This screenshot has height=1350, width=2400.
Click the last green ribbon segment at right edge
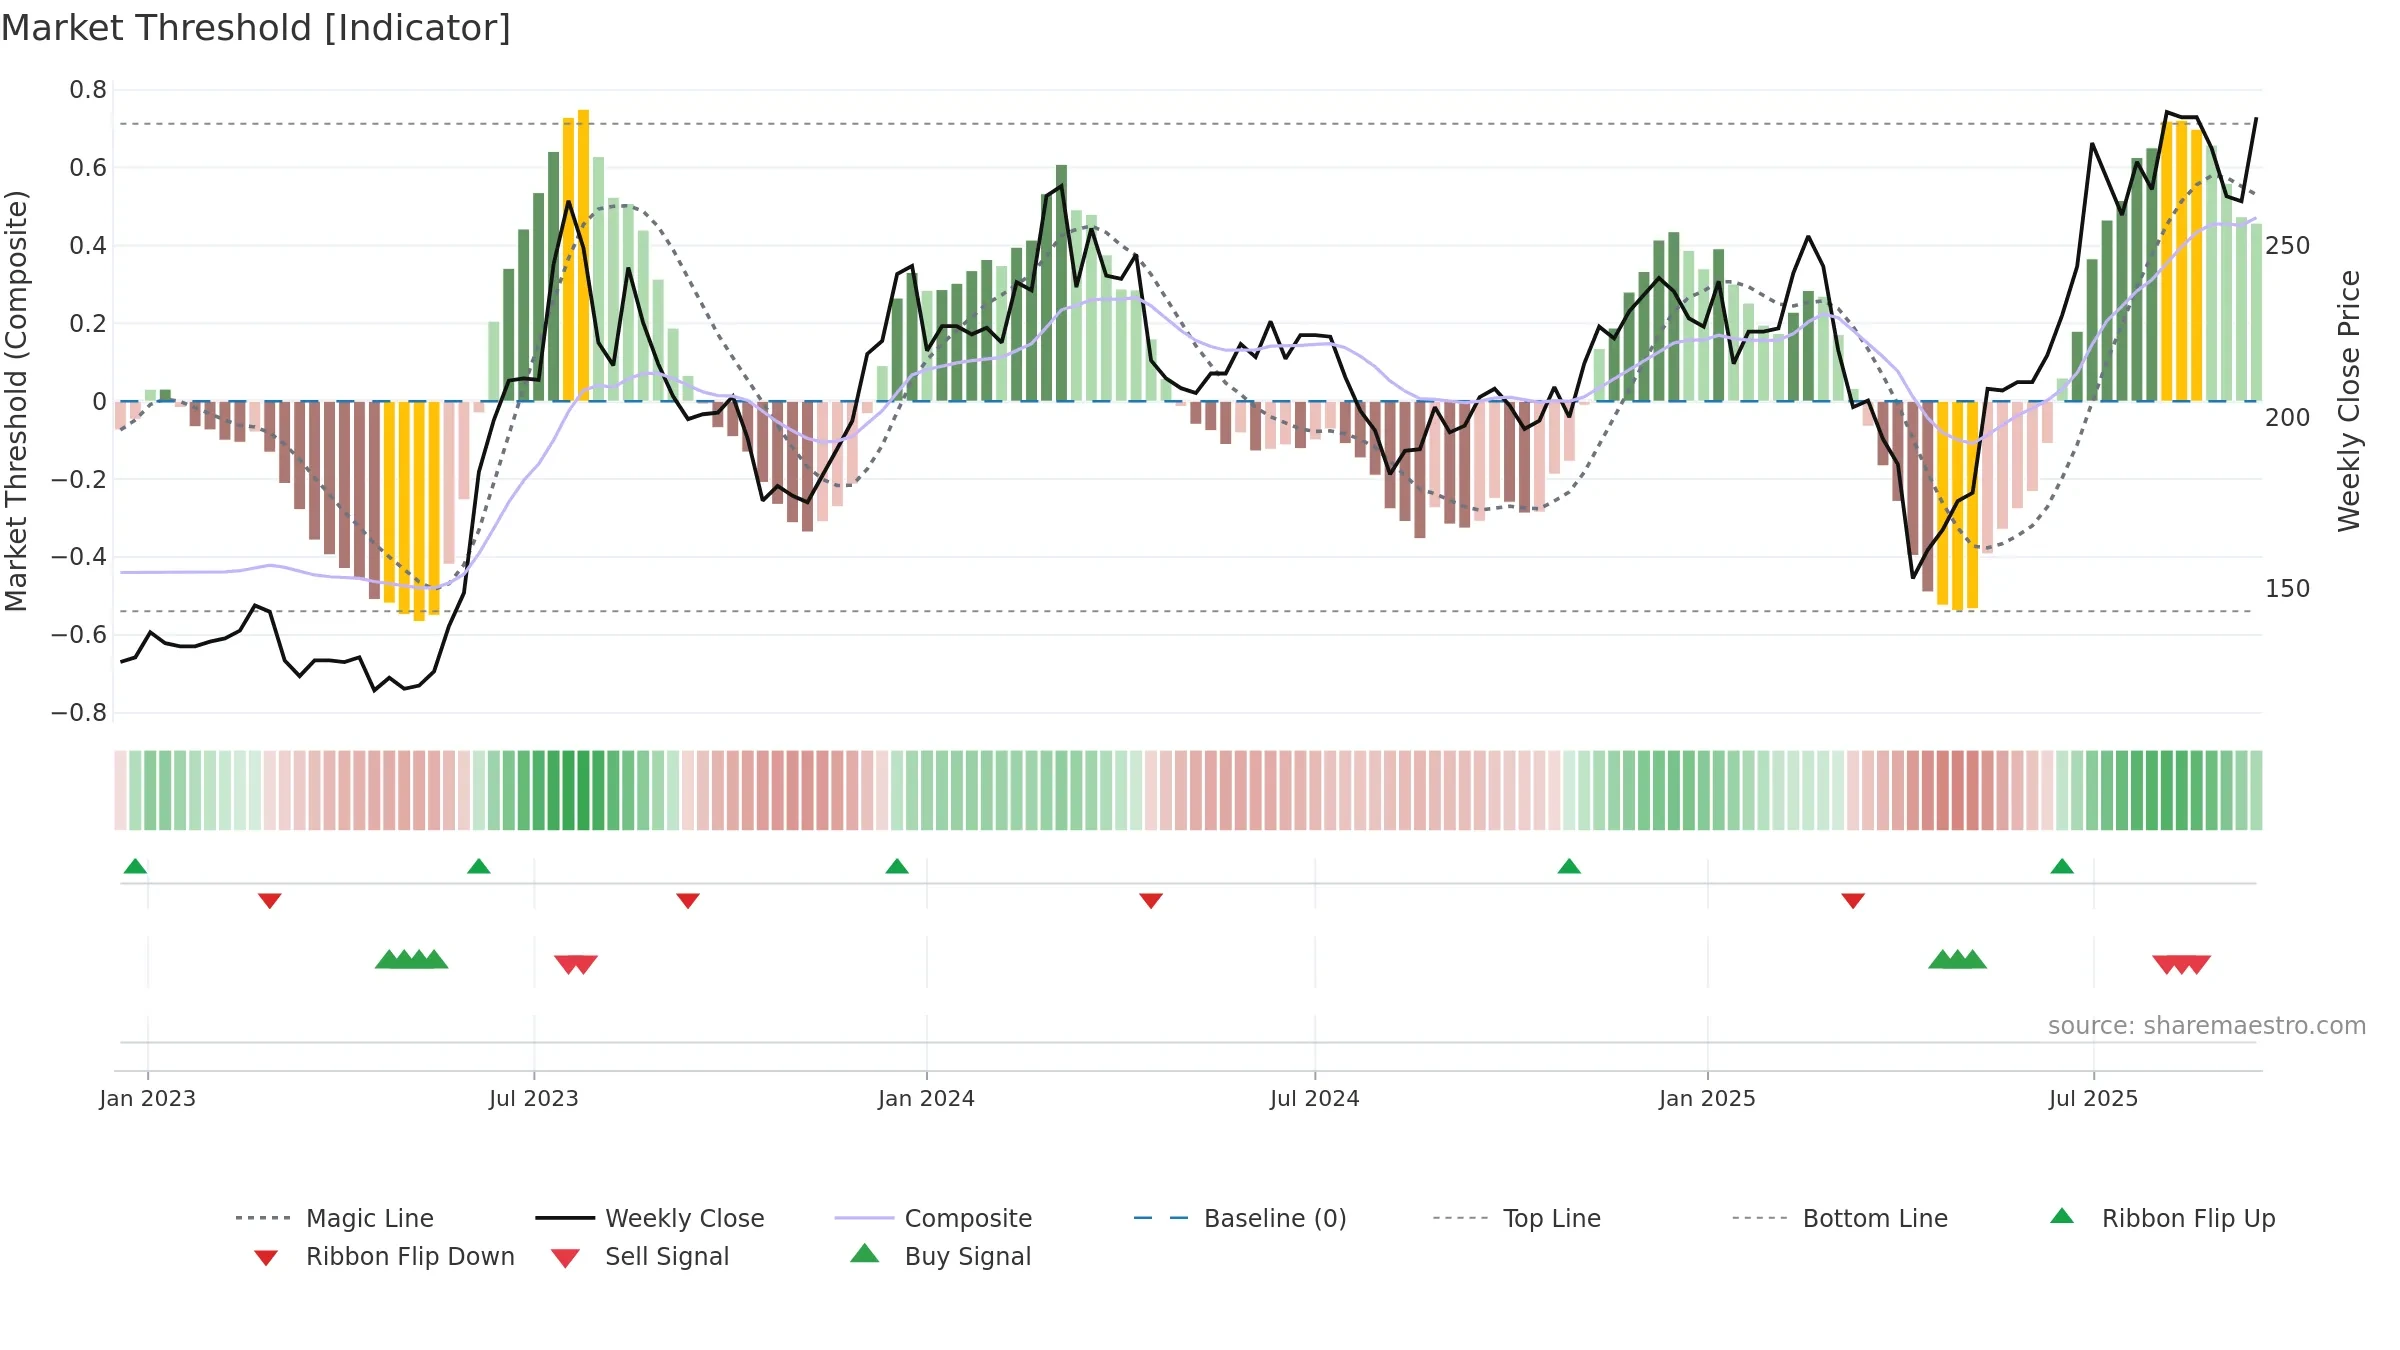point(2256,790)
